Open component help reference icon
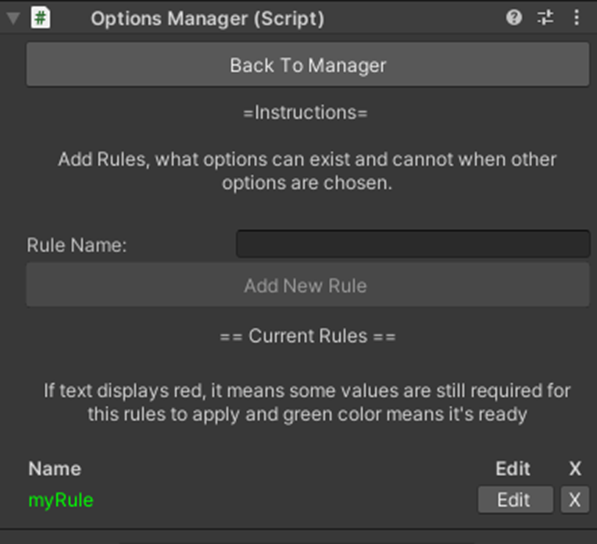This screenshot has height=544, width=597. 514,18
